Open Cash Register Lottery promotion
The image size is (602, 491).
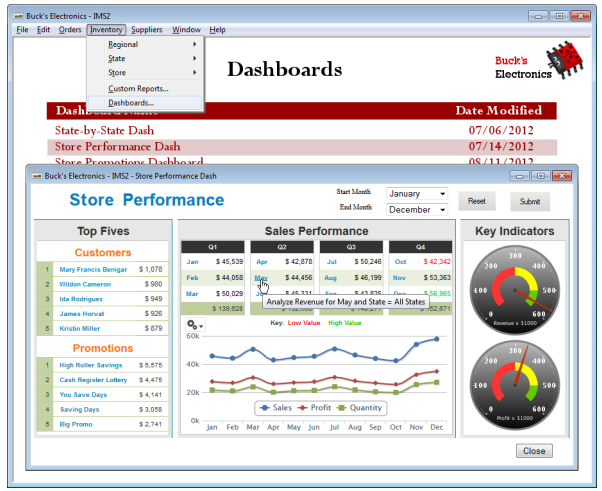[x=93, y=380]
